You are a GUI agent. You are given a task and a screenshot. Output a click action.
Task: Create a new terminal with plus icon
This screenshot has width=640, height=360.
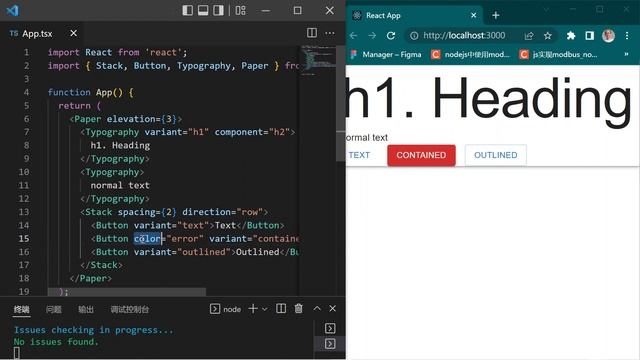point(253,309)
